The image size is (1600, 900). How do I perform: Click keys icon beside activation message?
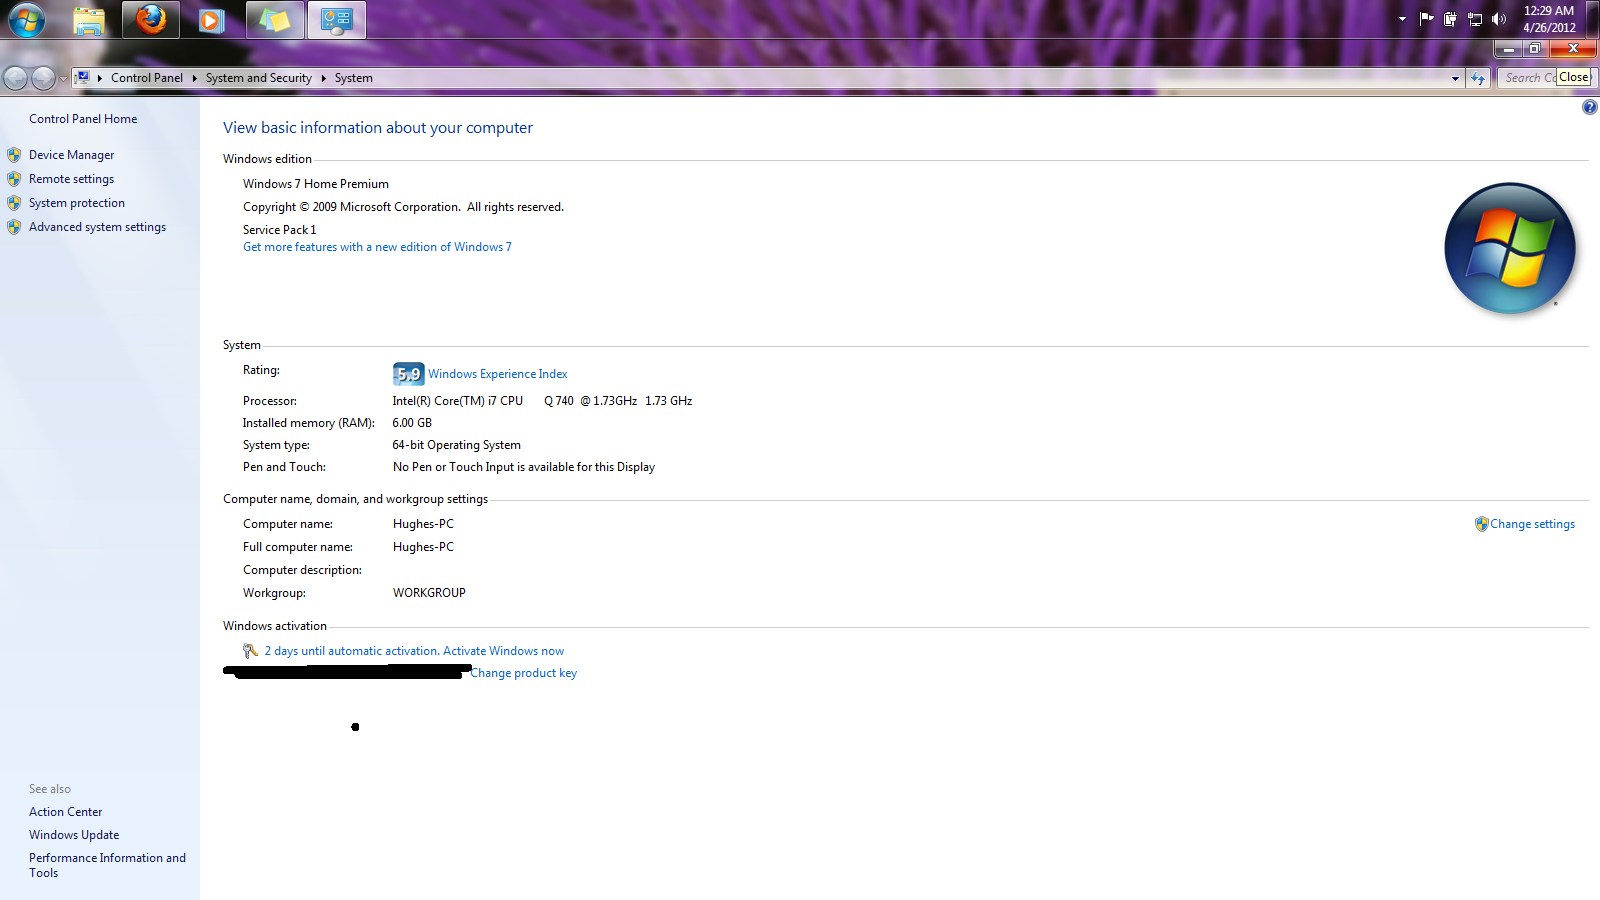250,651
